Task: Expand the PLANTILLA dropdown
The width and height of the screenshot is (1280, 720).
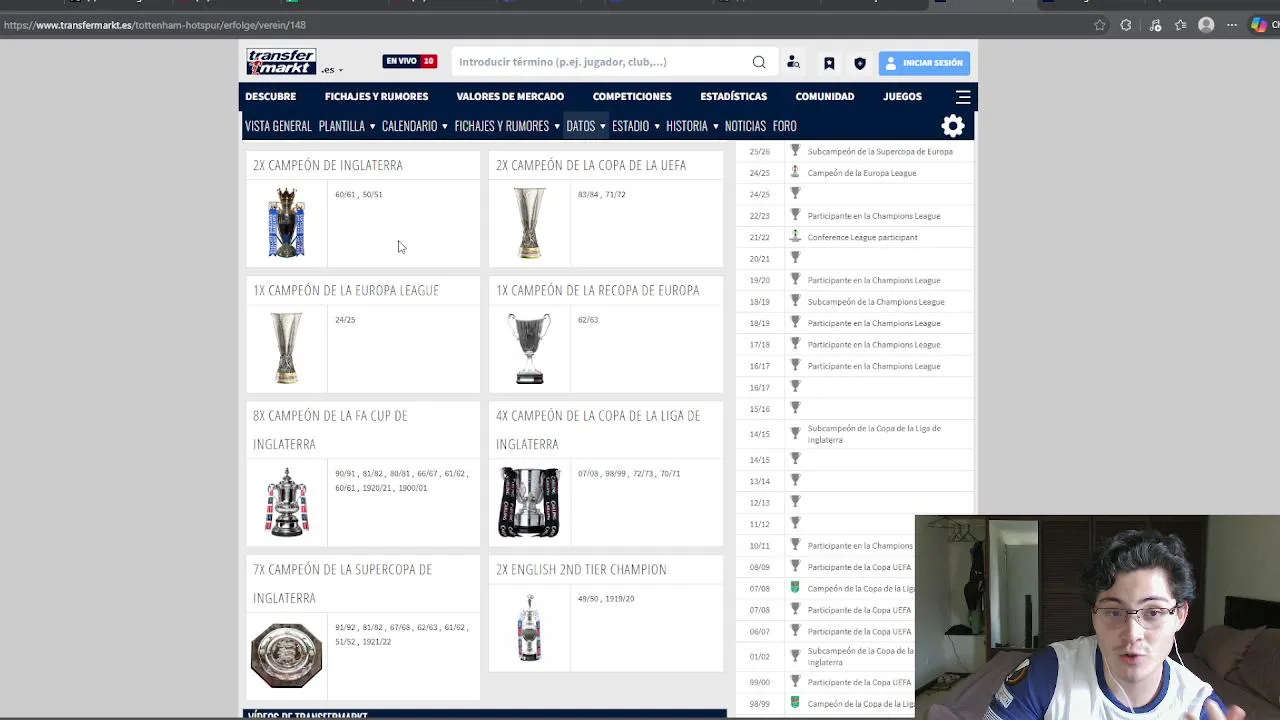Action: (346, 126)
